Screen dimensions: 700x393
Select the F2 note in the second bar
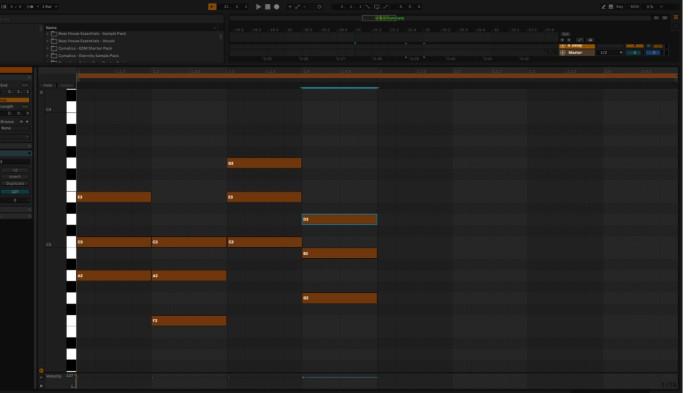pyautogui.click(x=189, y=321)
